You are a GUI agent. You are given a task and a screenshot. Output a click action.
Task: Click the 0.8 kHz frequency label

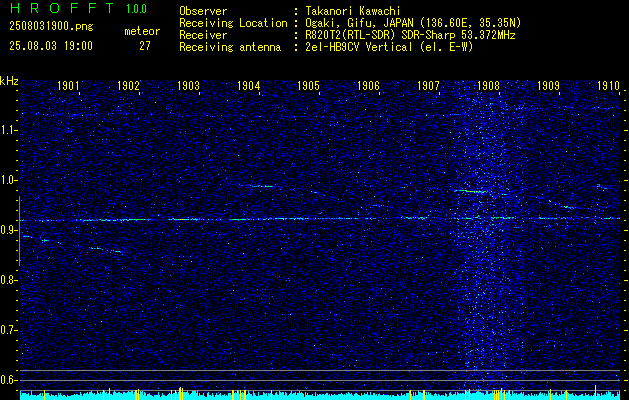[x=8, y=280]
